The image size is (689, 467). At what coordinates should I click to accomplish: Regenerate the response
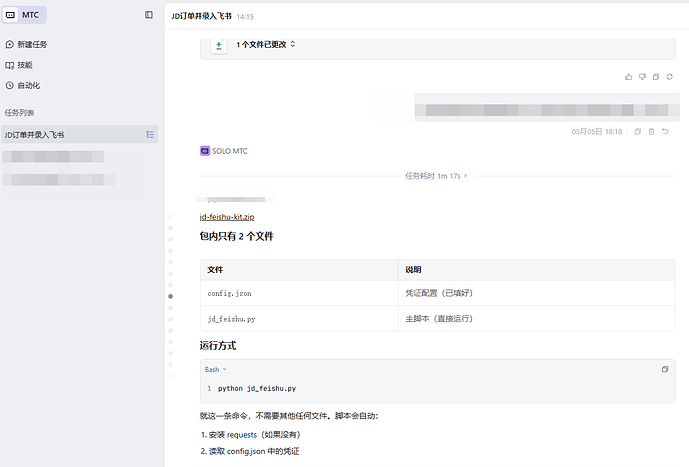click(670, 77)
